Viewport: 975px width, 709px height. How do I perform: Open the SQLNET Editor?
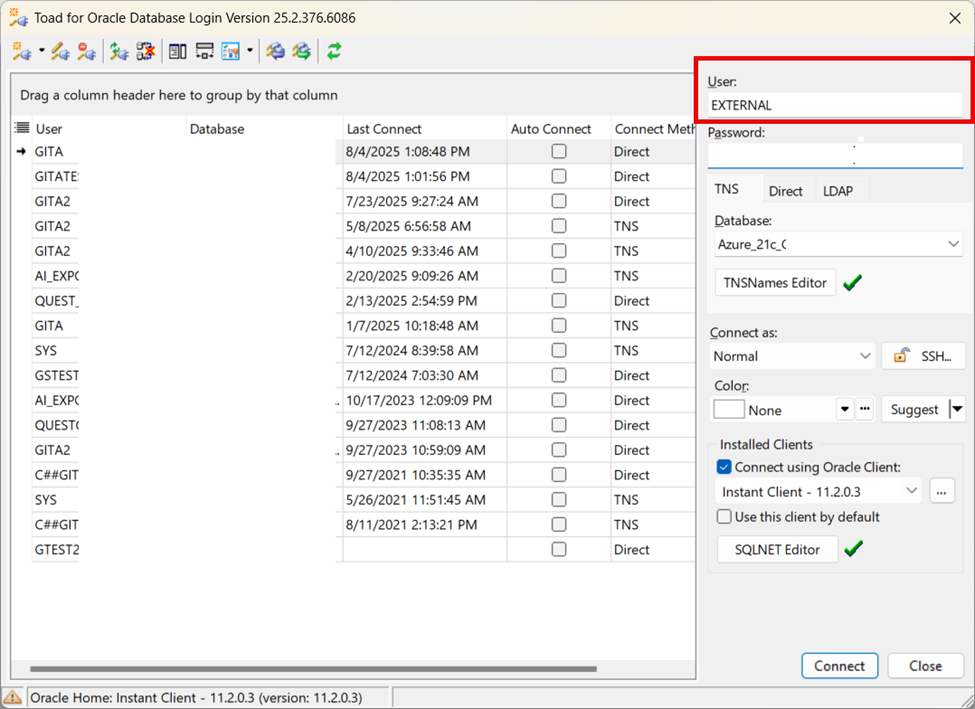coord(777,549)
